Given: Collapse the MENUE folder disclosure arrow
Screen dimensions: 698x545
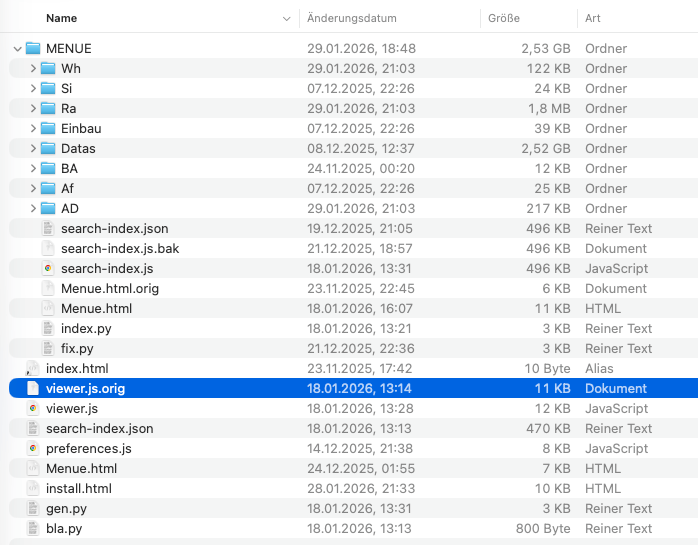Looking at the screenshot, I should [17, 48].
